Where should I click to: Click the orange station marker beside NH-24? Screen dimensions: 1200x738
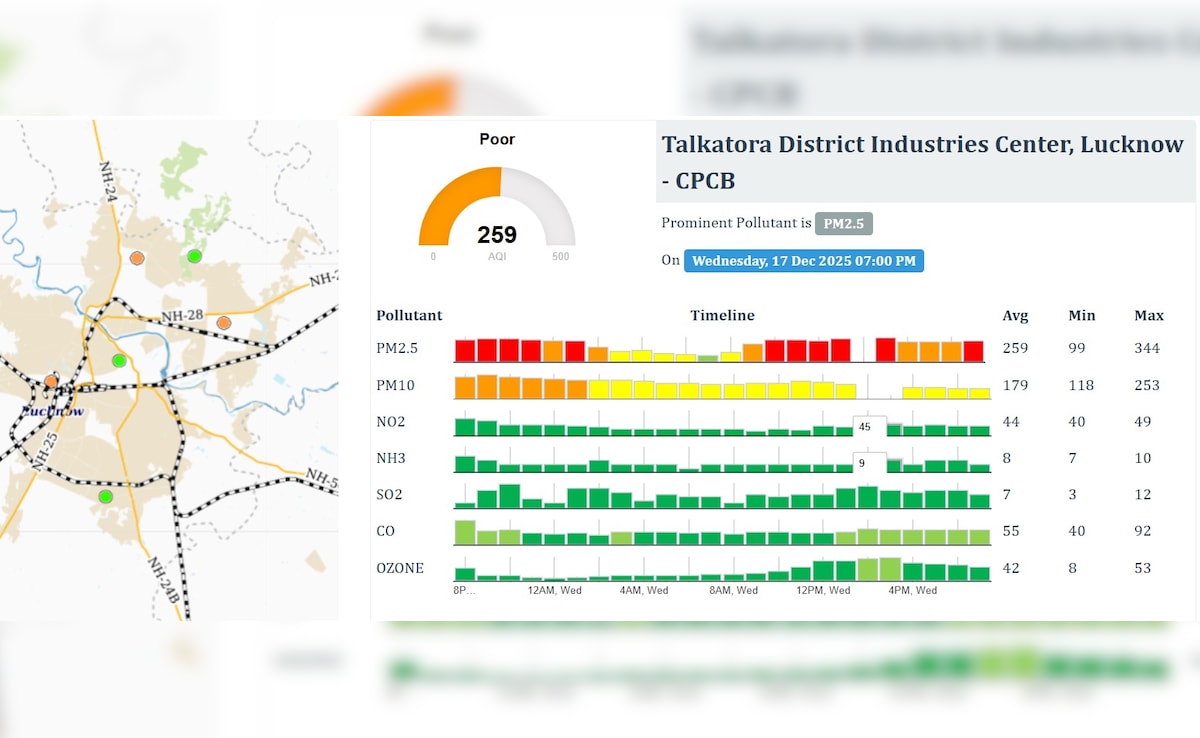pos(137,258)
